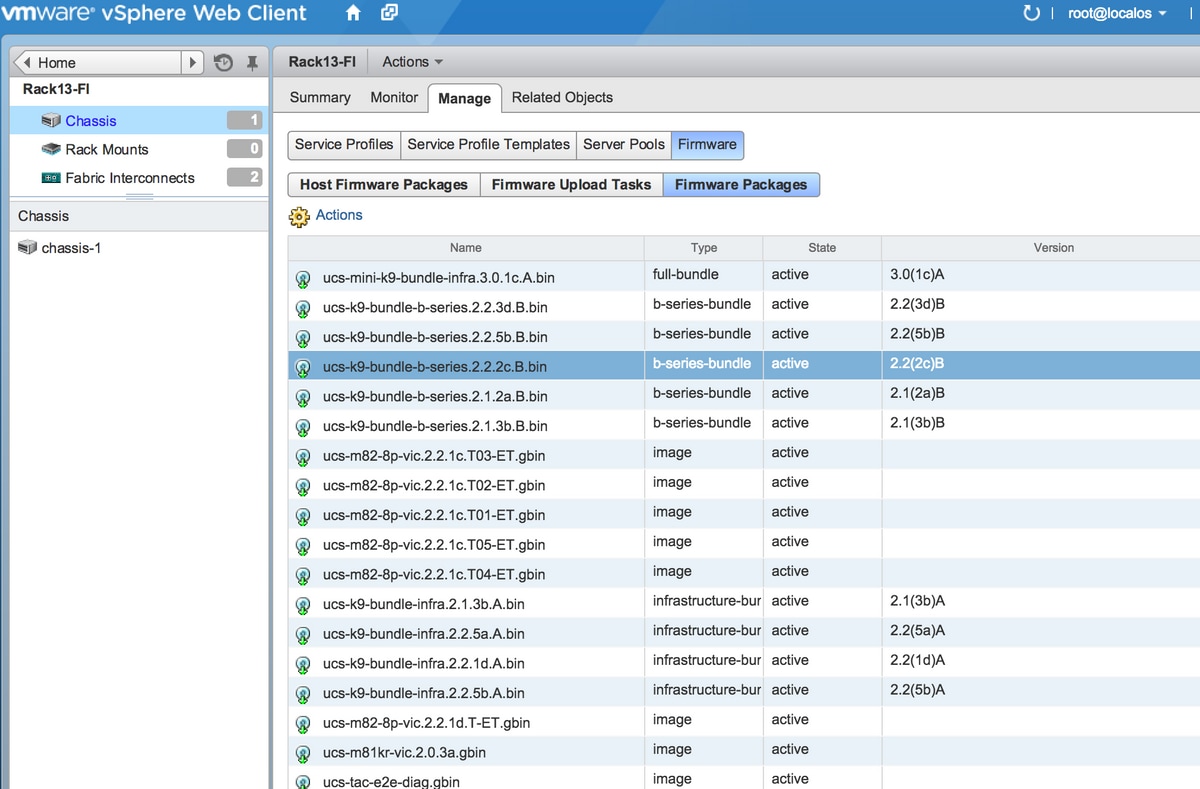This screenshot has width=1200, height=789.
Task: Select Chassis label in the navigator list
Action: tap(91, 121)
